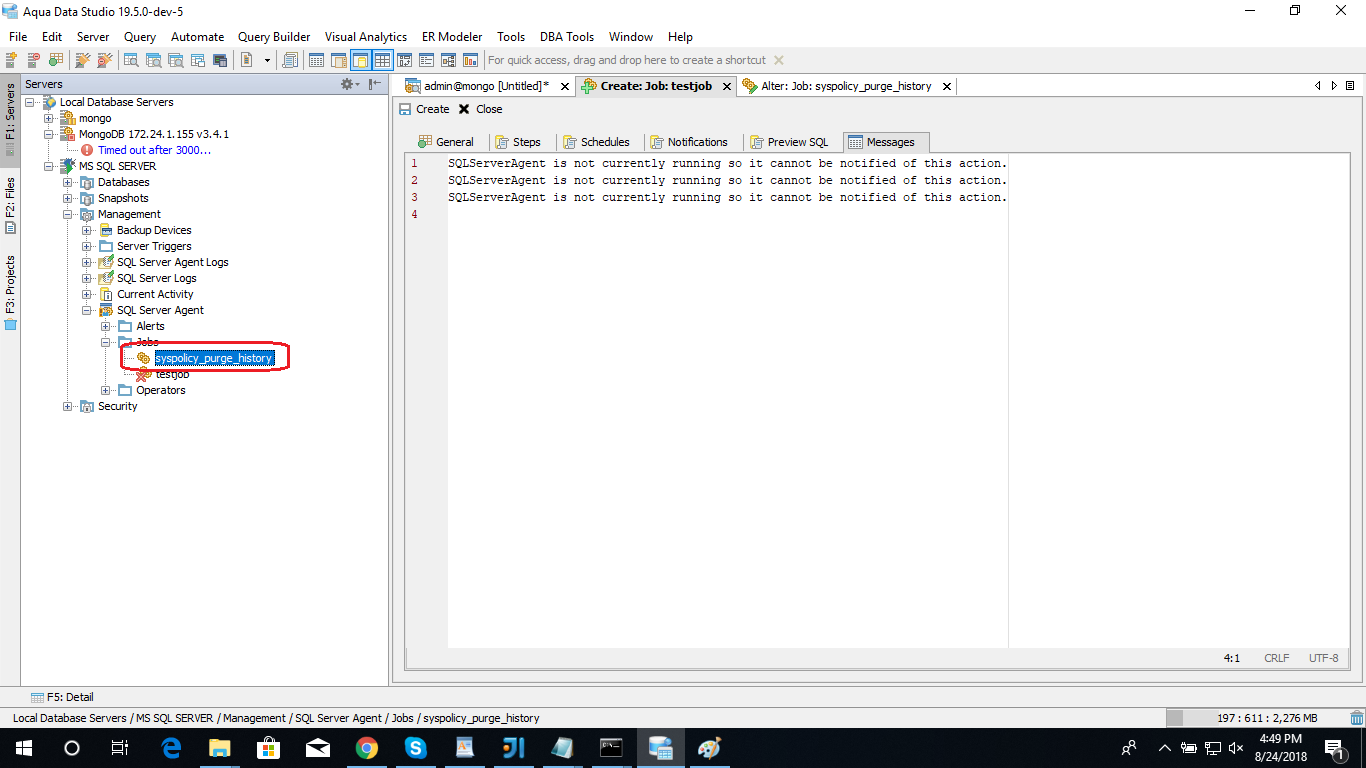Screen dimensions: 1366x768
Task: Toggle the F5: Detail bottom panel
Action: (62, 697)
